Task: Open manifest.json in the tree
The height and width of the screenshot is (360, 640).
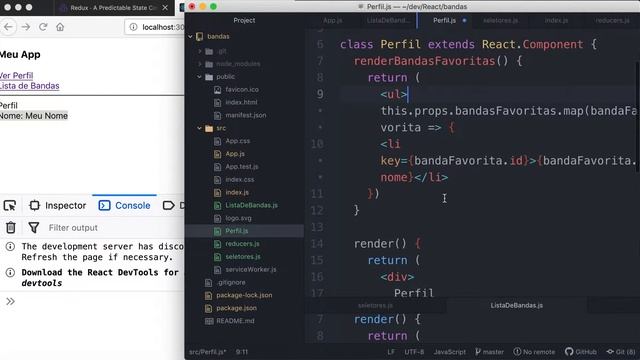Action: 245,115
